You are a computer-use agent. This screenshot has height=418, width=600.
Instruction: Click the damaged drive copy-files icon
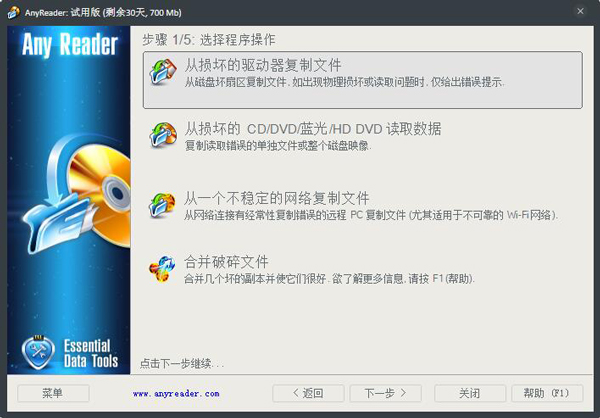click(163, 72)
